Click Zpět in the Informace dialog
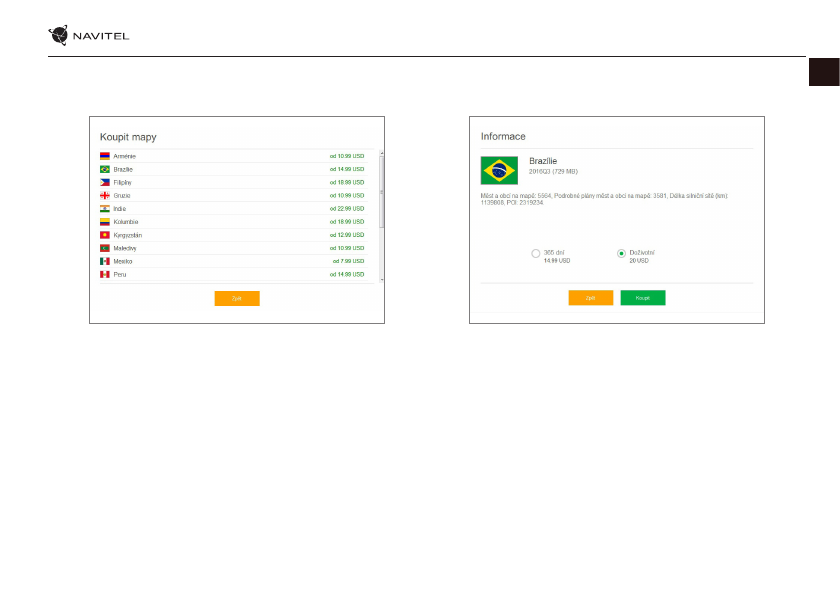 pos(590,298)
